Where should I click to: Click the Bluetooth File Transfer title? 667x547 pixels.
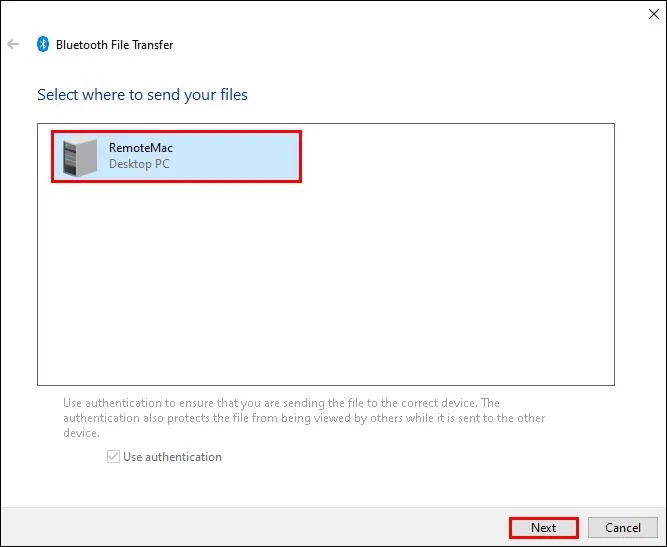coord(114,45)
